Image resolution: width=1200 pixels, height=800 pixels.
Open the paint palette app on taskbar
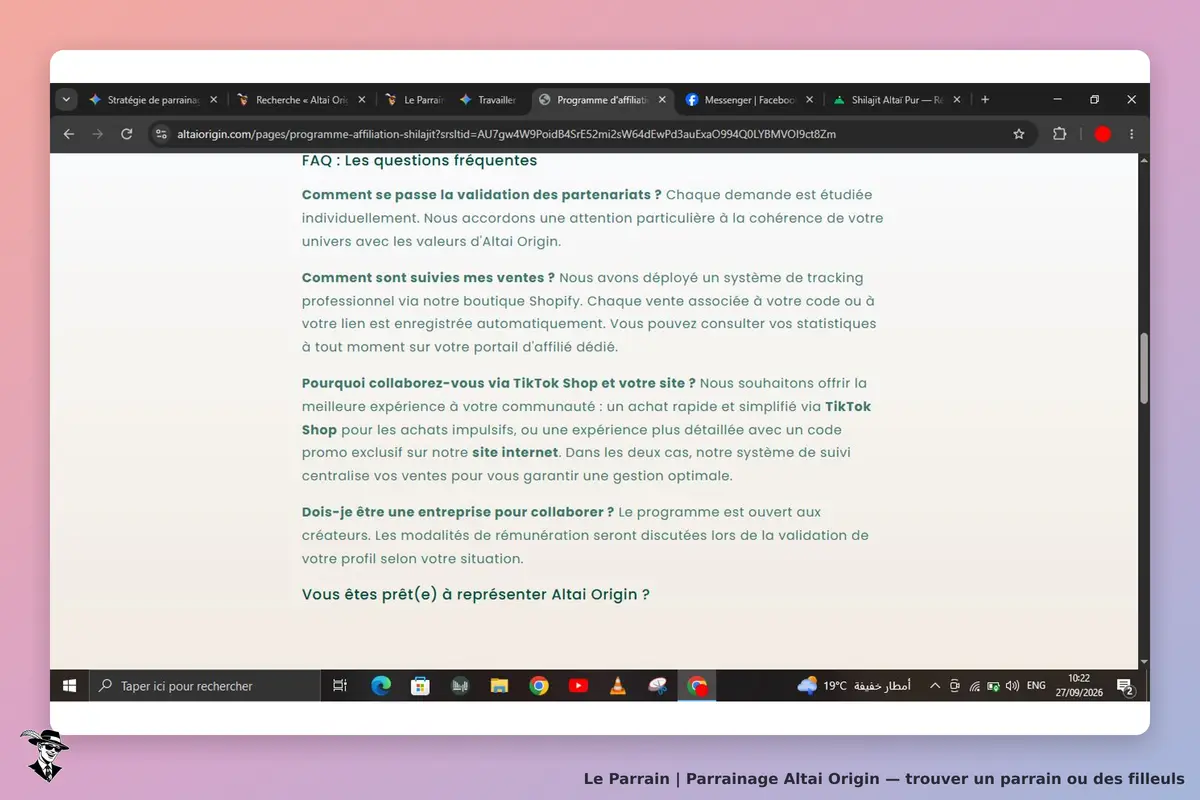point(657,686)
